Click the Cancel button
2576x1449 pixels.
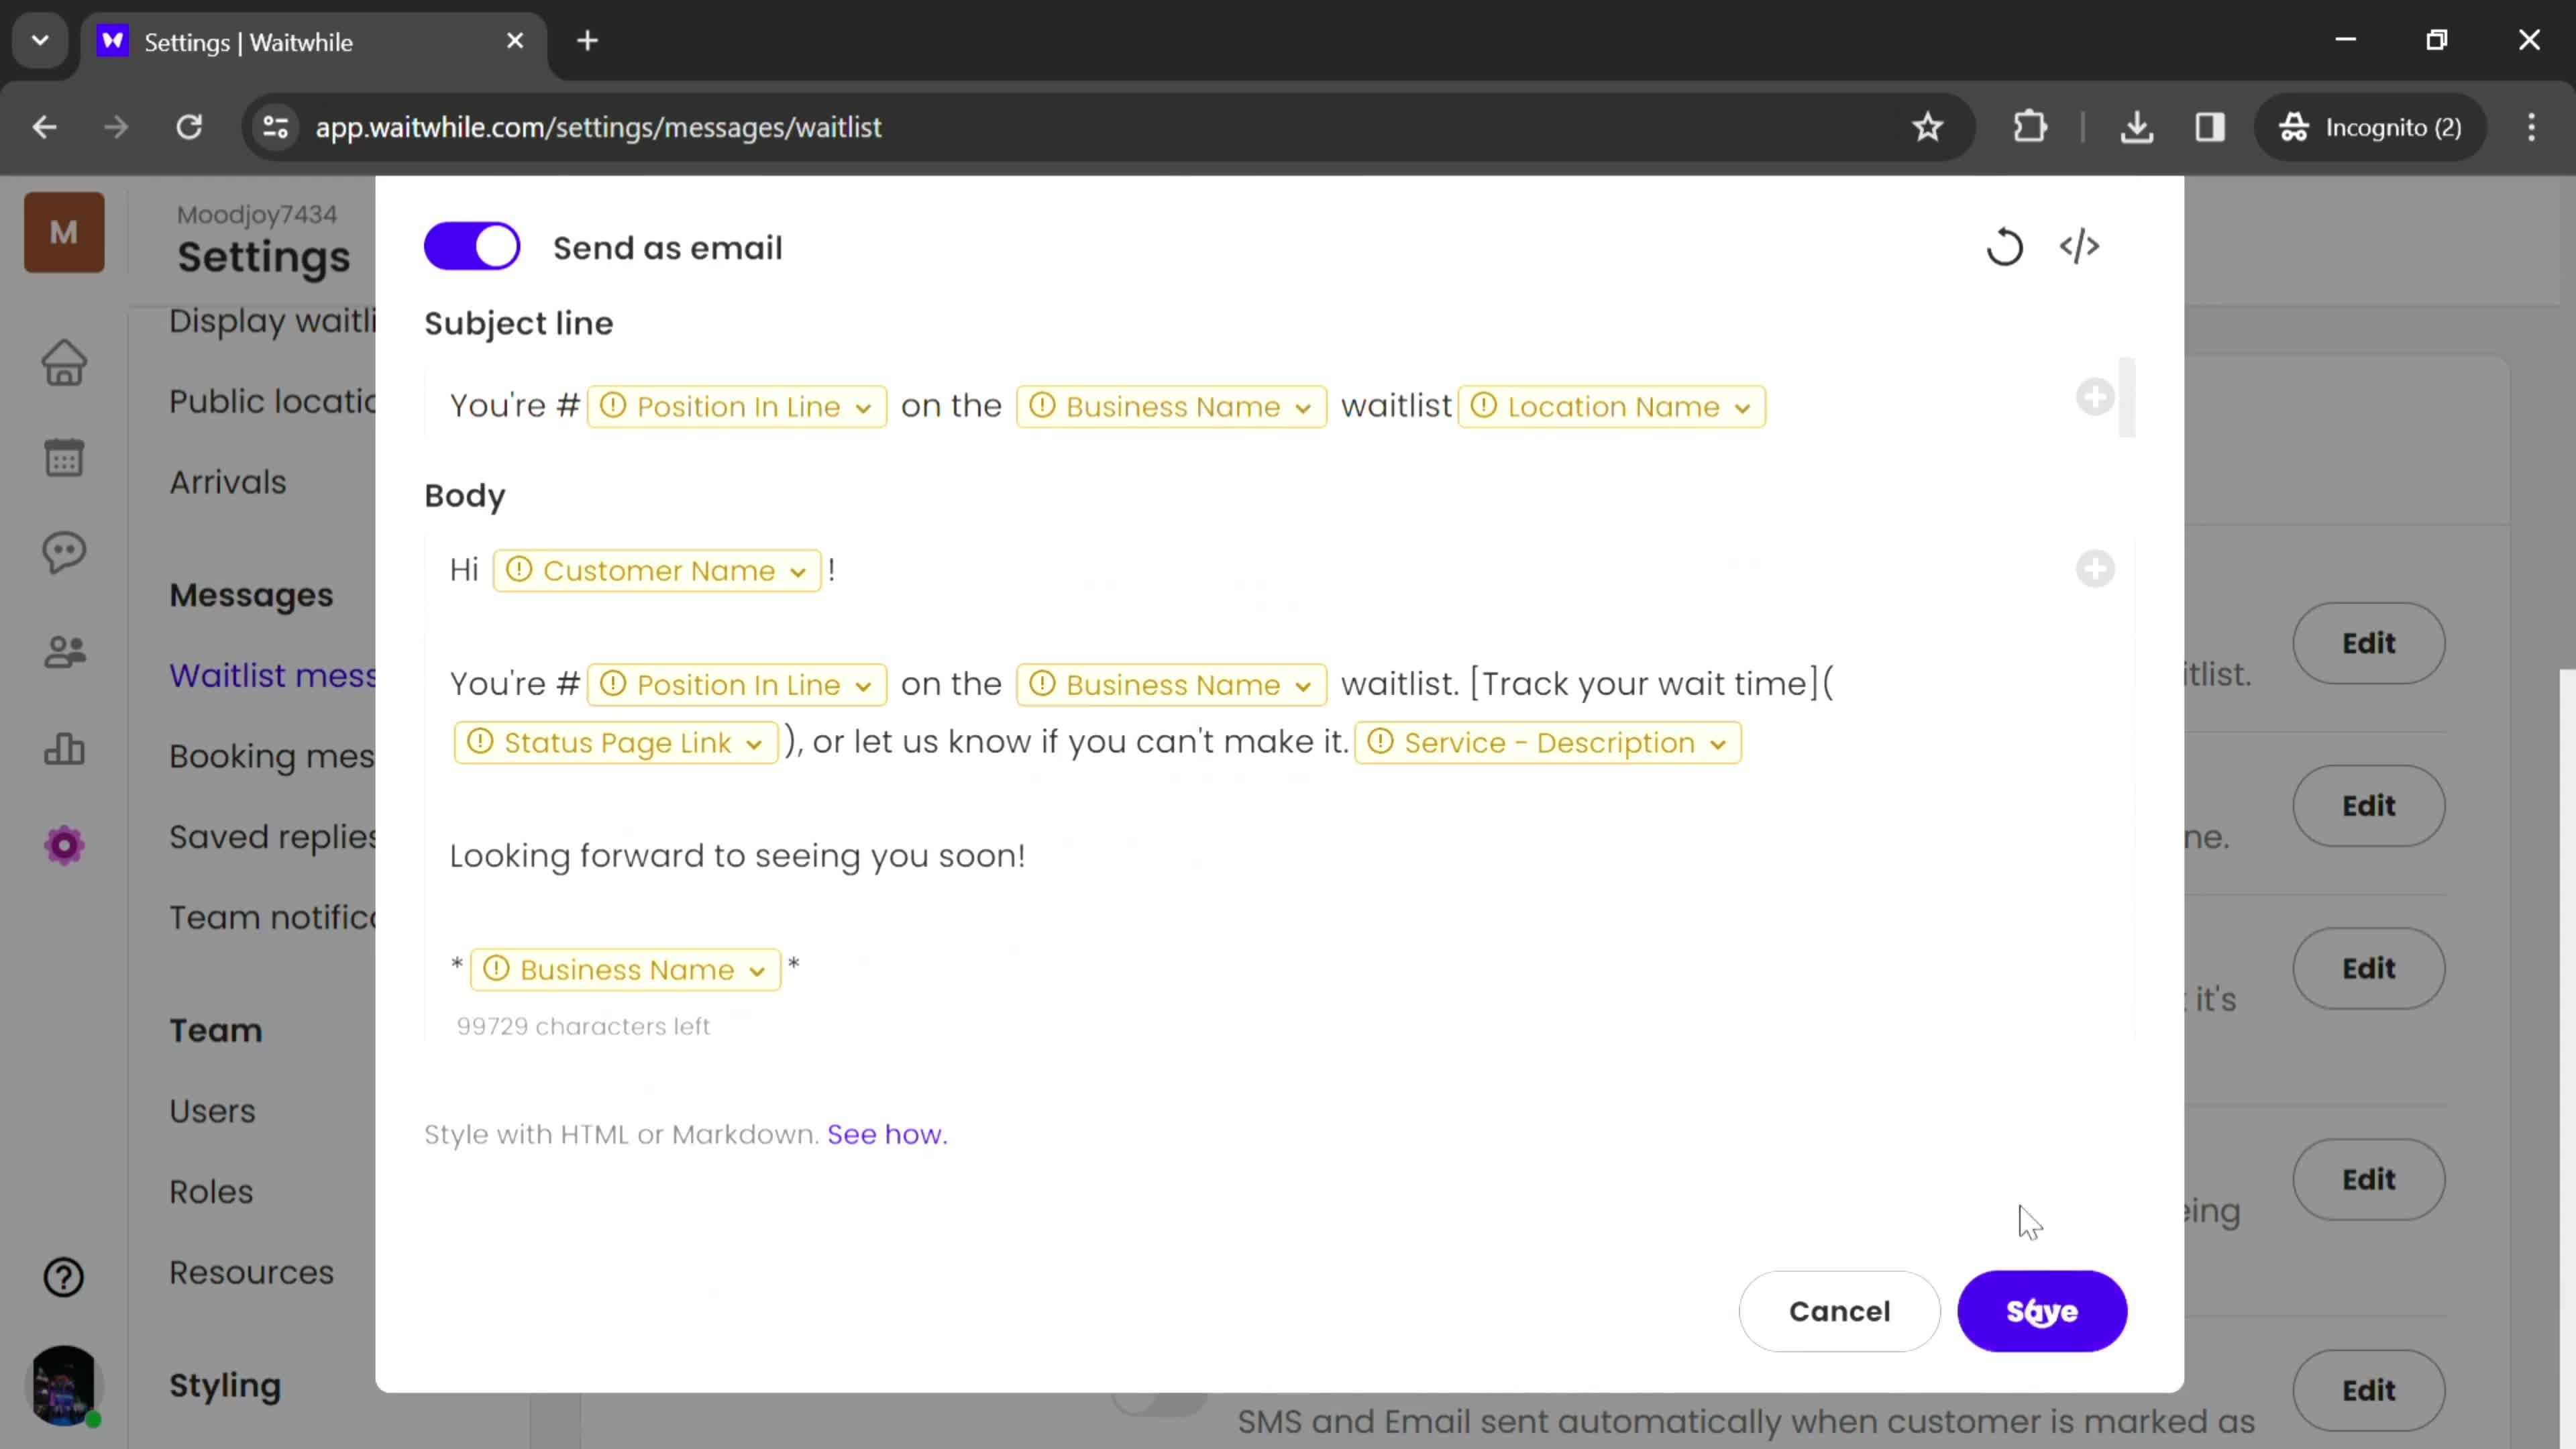pyautogui.click(x=1838, y=1311)
